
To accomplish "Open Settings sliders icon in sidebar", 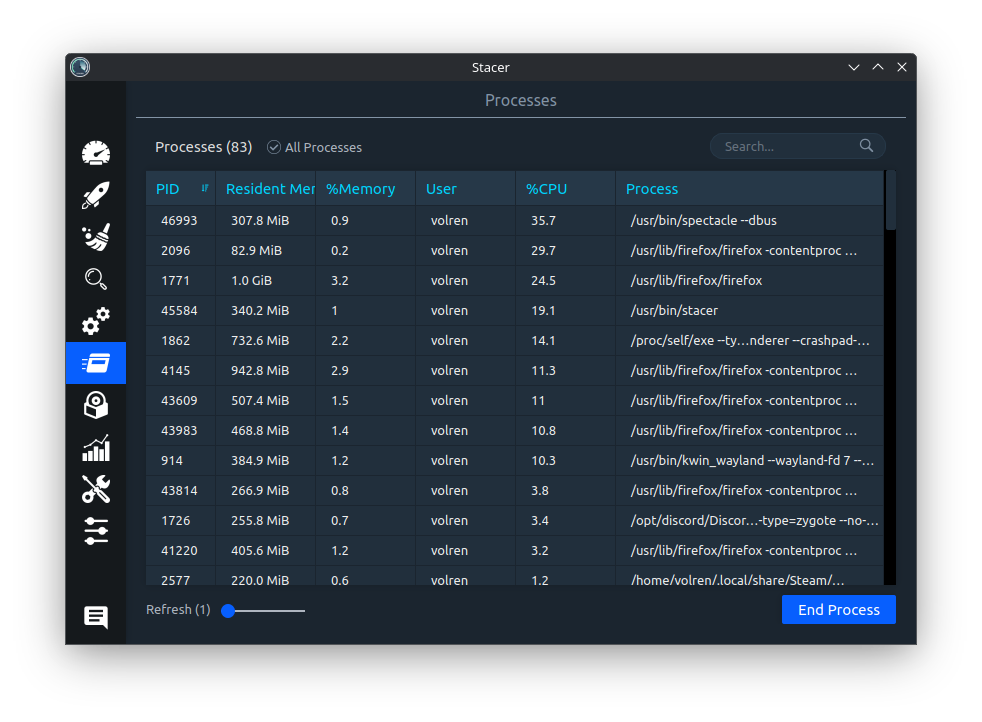I will 96,531.
